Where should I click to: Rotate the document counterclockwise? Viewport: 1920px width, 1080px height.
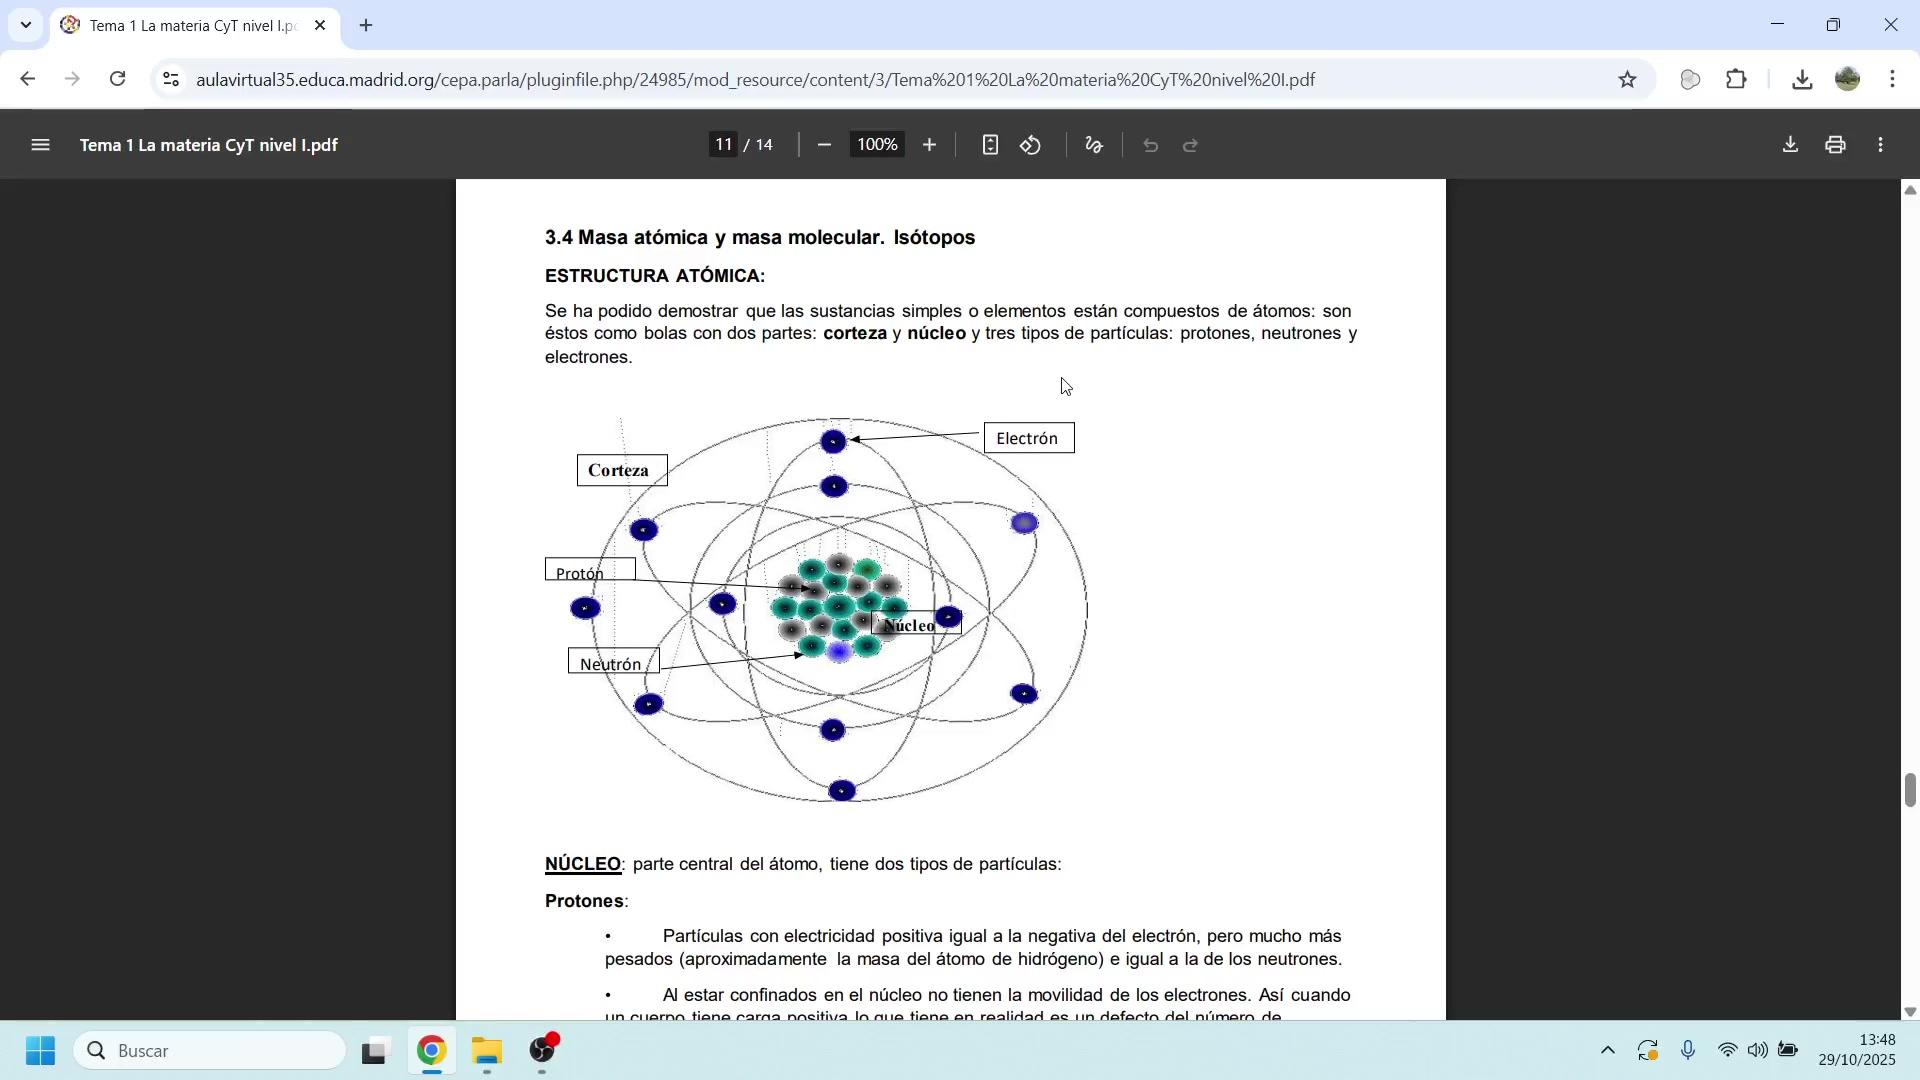click(1031, 146)
